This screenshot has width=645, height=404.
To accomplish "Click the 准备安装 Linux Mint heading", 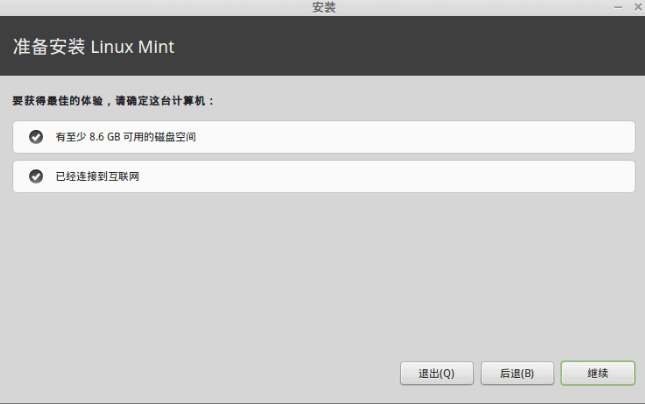I will pyautogui.click(x=100, y=47).
